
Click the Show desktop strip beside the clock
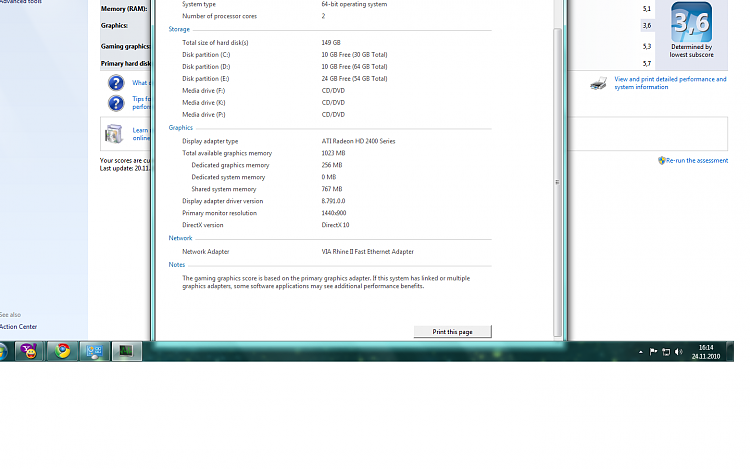(730, 351)
